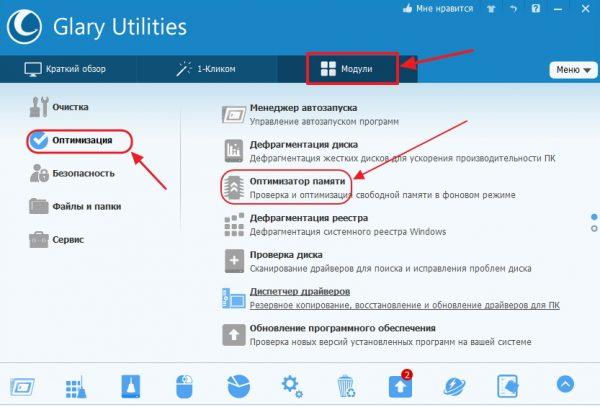Select Очистка category in sidebar

(x=59, y=107)
